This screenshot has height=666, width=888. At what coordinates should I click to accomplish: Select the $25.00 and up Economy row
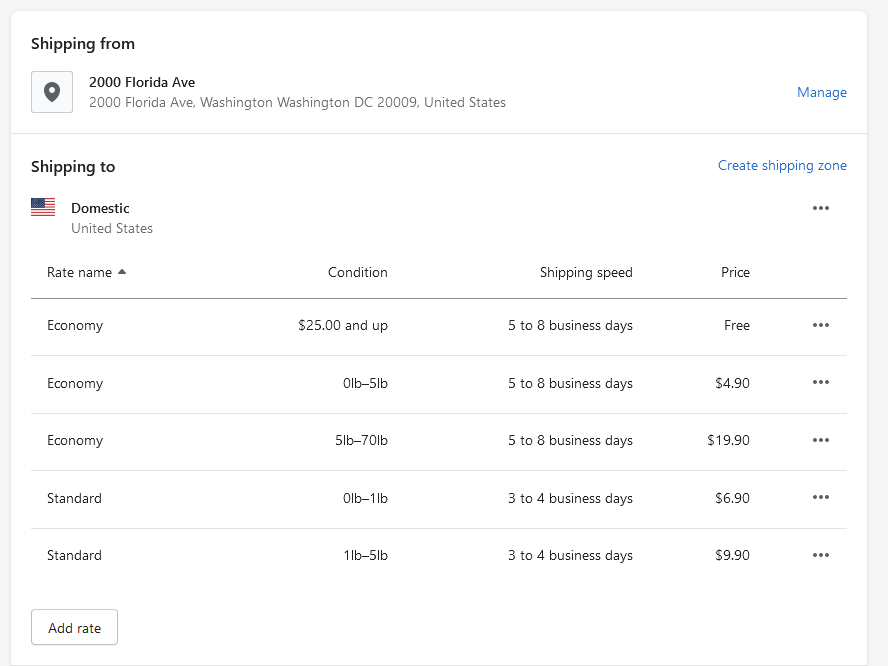click(x=343, y=326)
